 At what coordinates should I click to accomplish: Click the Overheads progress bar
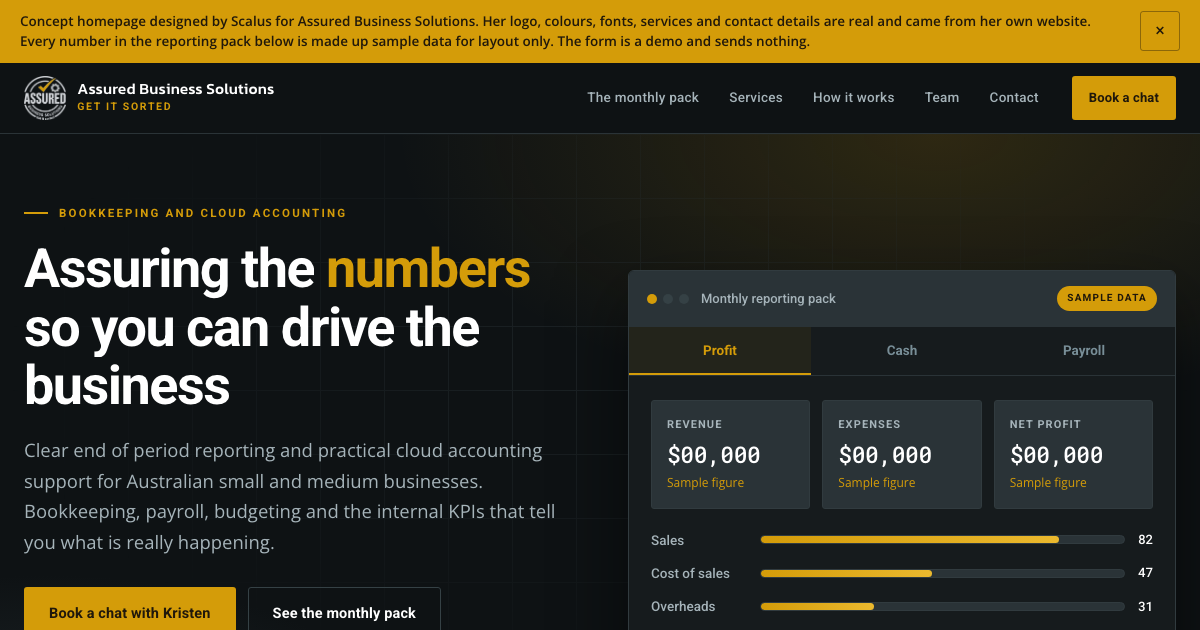coord(942,606)
